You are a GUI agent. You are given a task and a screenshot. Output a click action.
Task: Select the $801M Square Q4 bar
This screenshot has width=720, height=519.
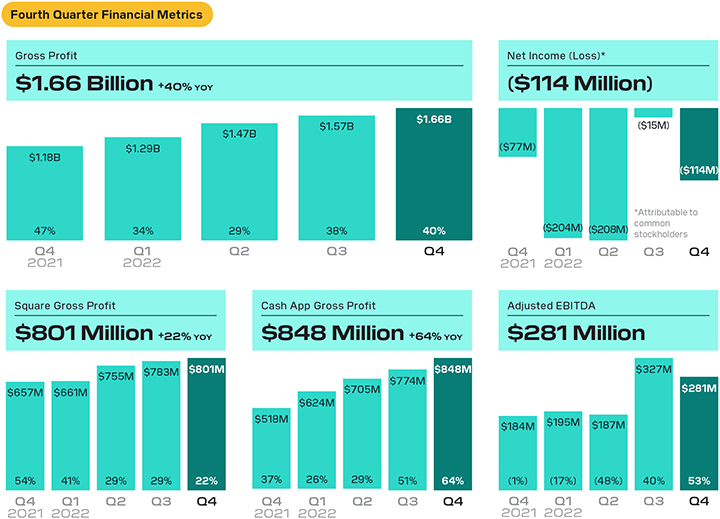pyautogui.click(x=207, y=424)
